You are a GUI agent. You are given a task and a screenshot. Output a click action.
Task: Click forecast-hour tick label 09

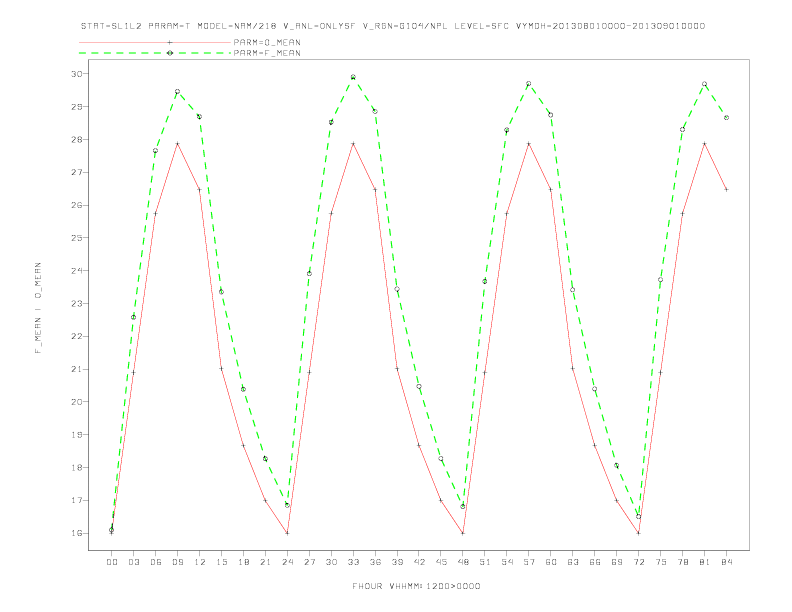[x=177, y=562]
